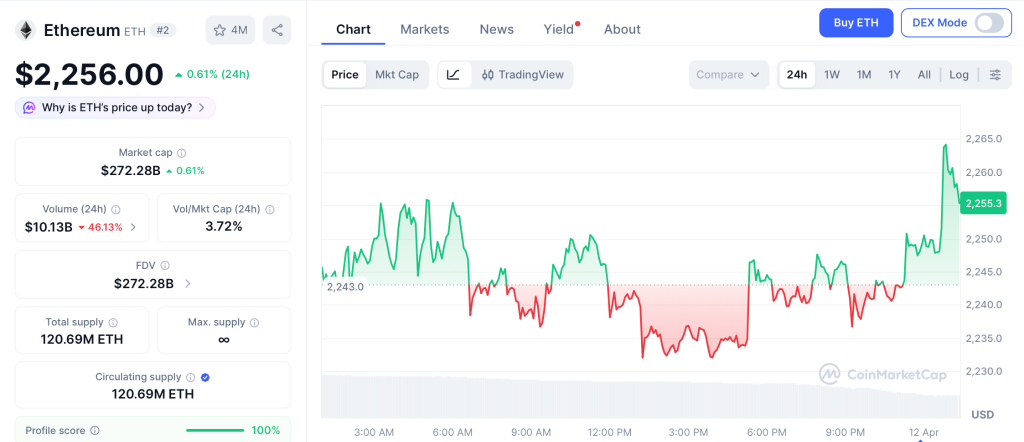Select the 1W time range
The height and width of the screenshot is (442, 1024).
[831, 74]
